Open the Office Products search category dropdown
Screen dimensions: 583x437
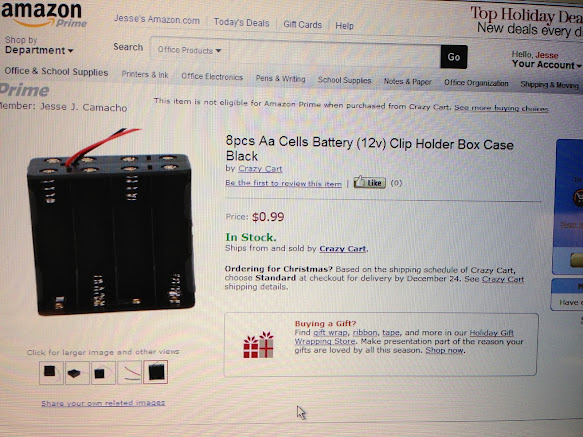189,50
